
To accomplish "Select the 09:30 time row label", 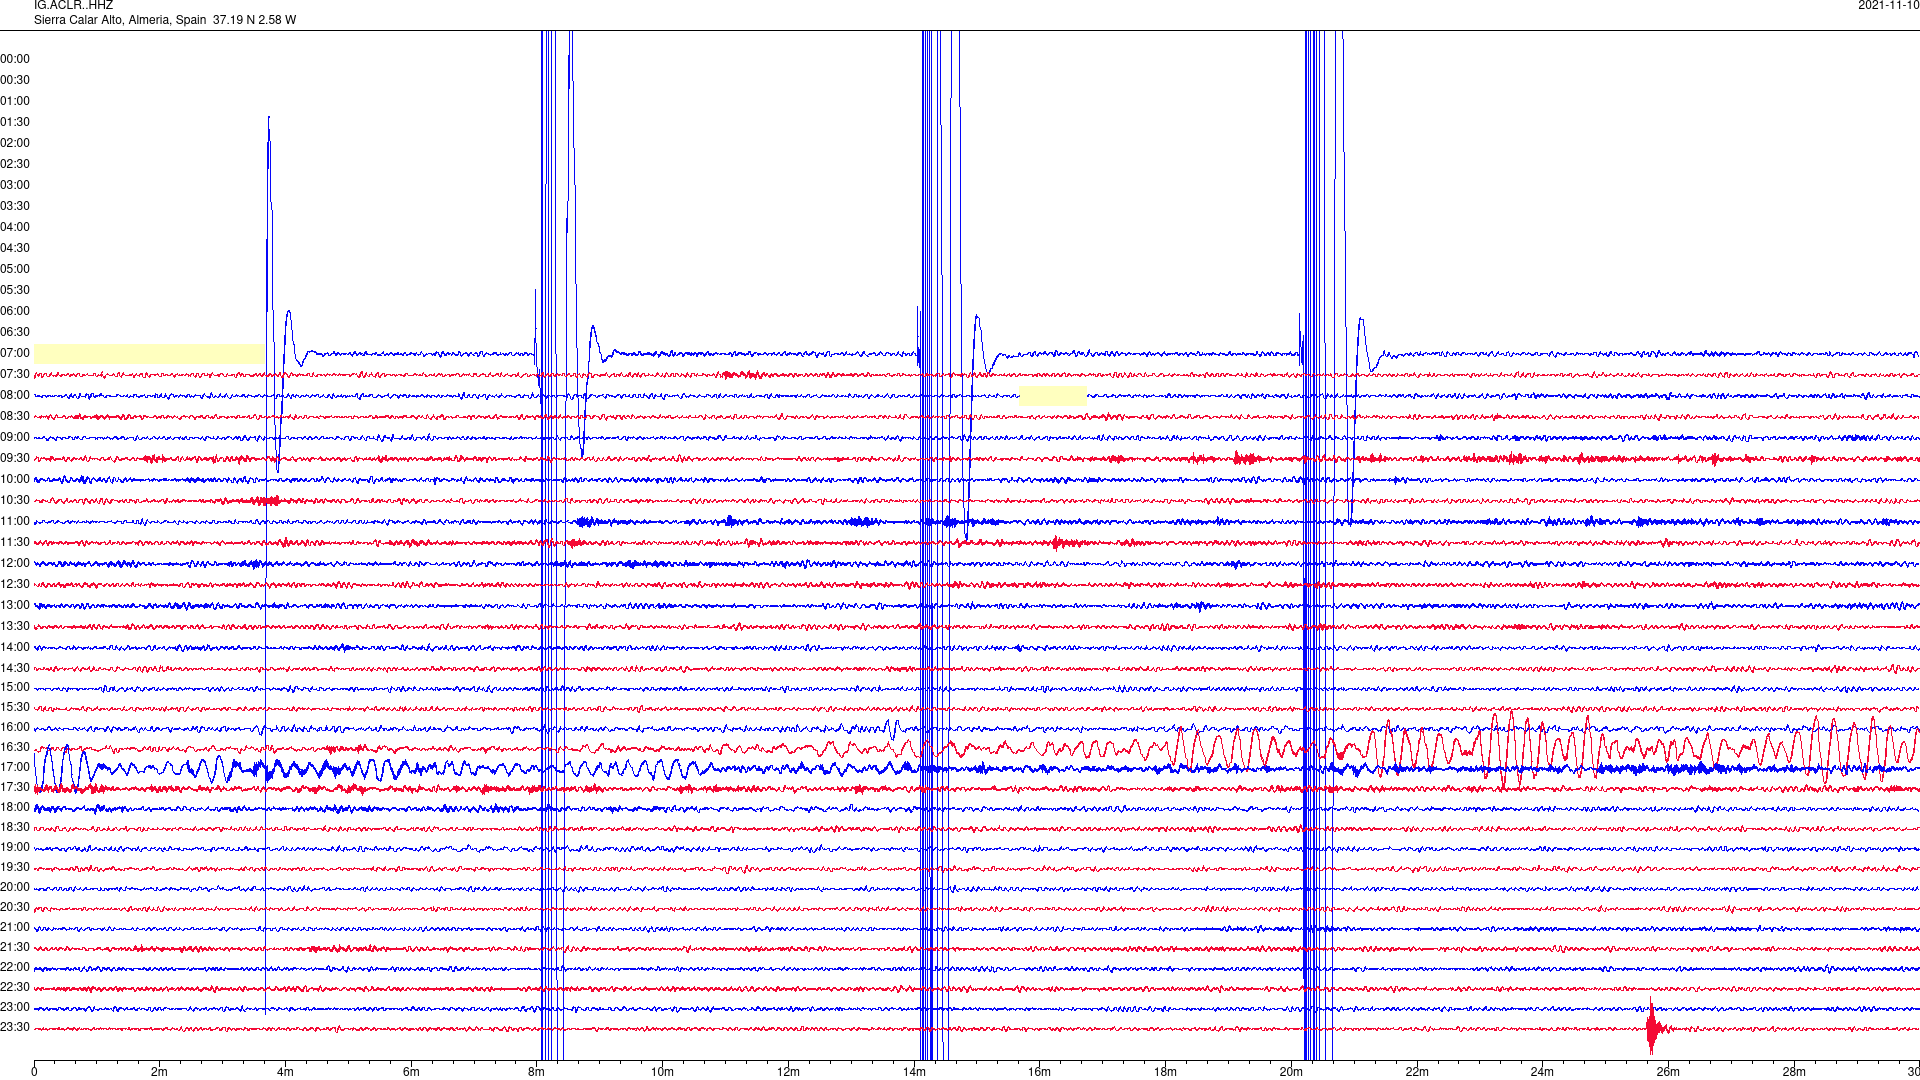I will click(15, 458).
